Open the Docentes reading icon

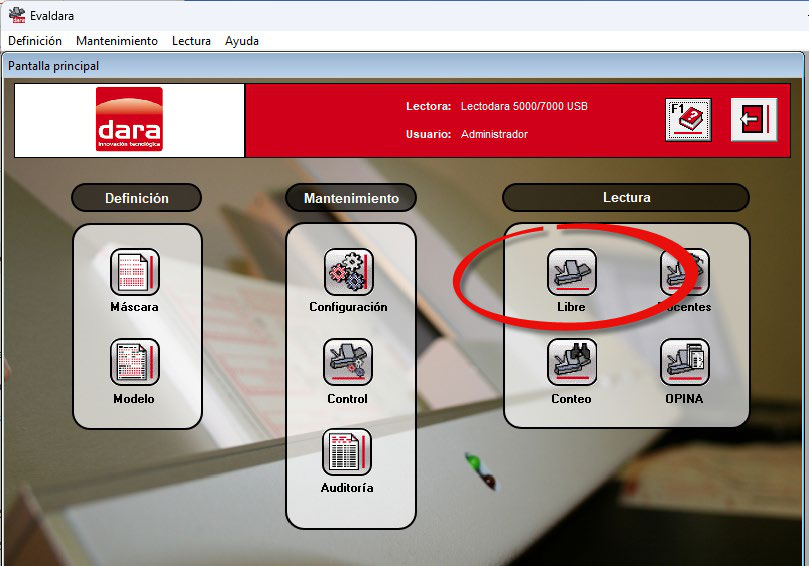click(x=685, y=272)
